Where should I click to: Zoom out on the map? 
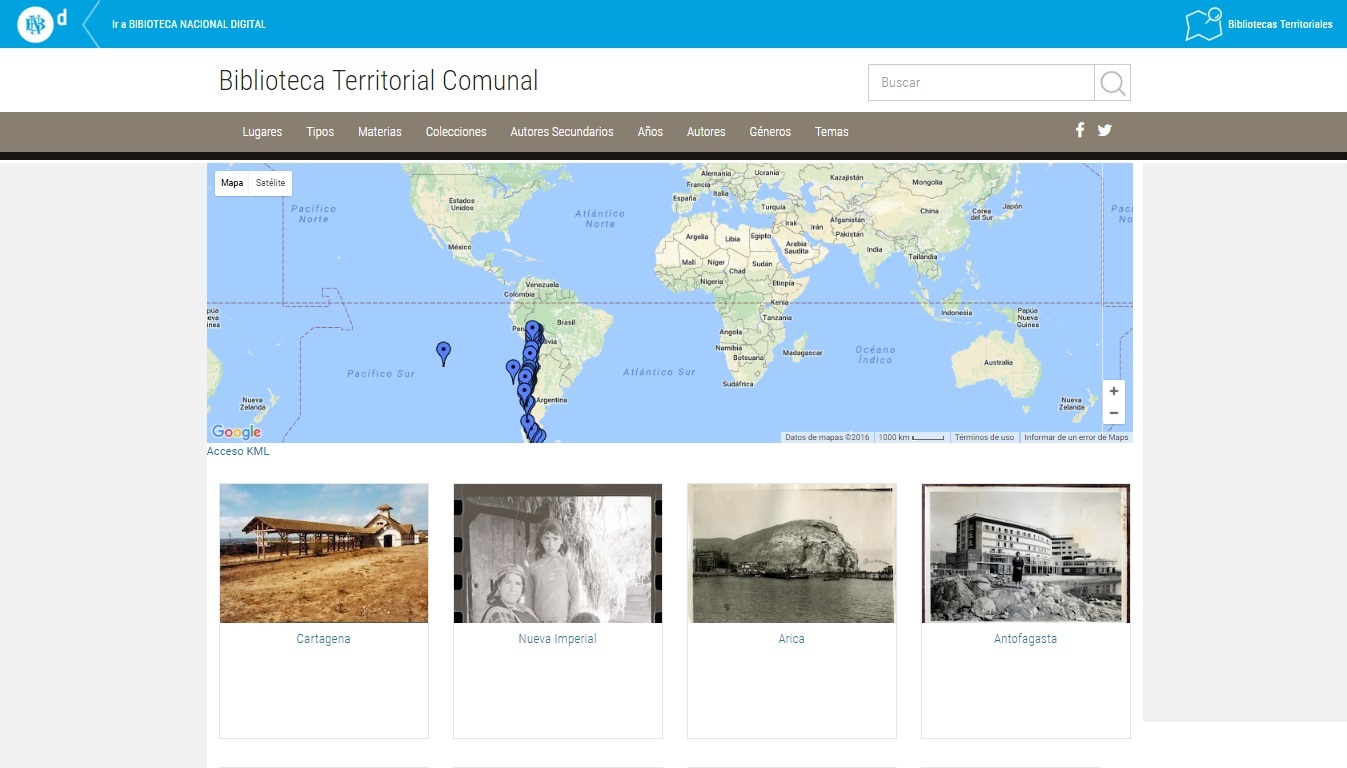click(1113, 413)
